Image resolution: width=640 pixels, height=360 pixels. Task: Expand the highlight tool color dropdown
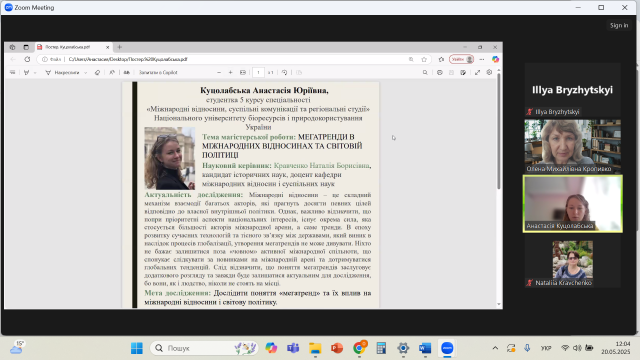35,73
